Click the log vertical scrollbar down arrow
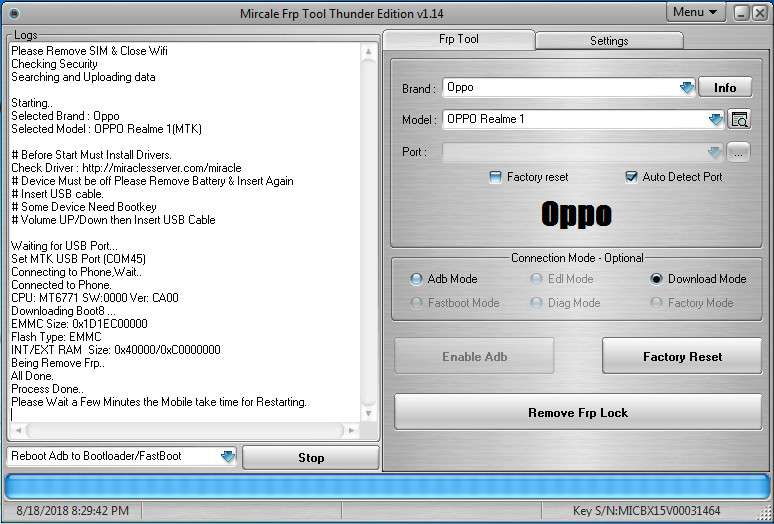 368,413
